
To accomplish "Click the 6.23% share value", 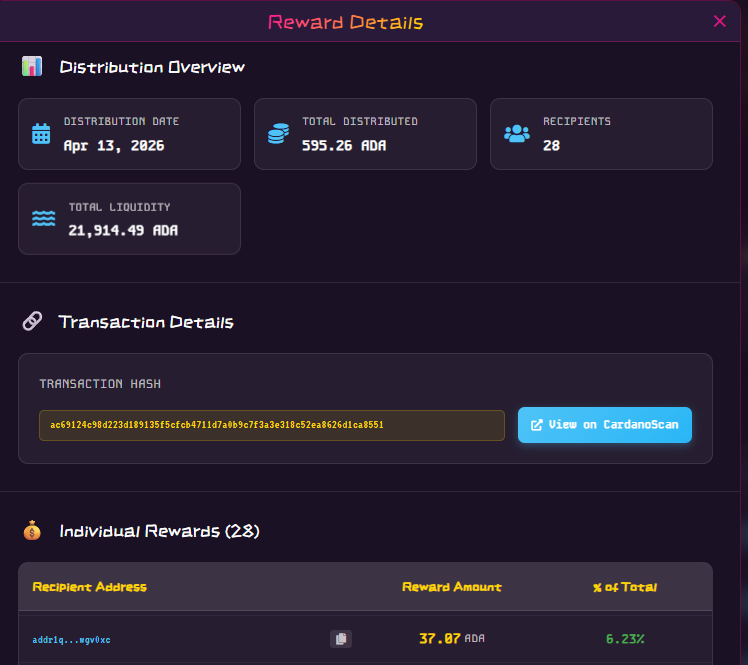I will (625, 638).
